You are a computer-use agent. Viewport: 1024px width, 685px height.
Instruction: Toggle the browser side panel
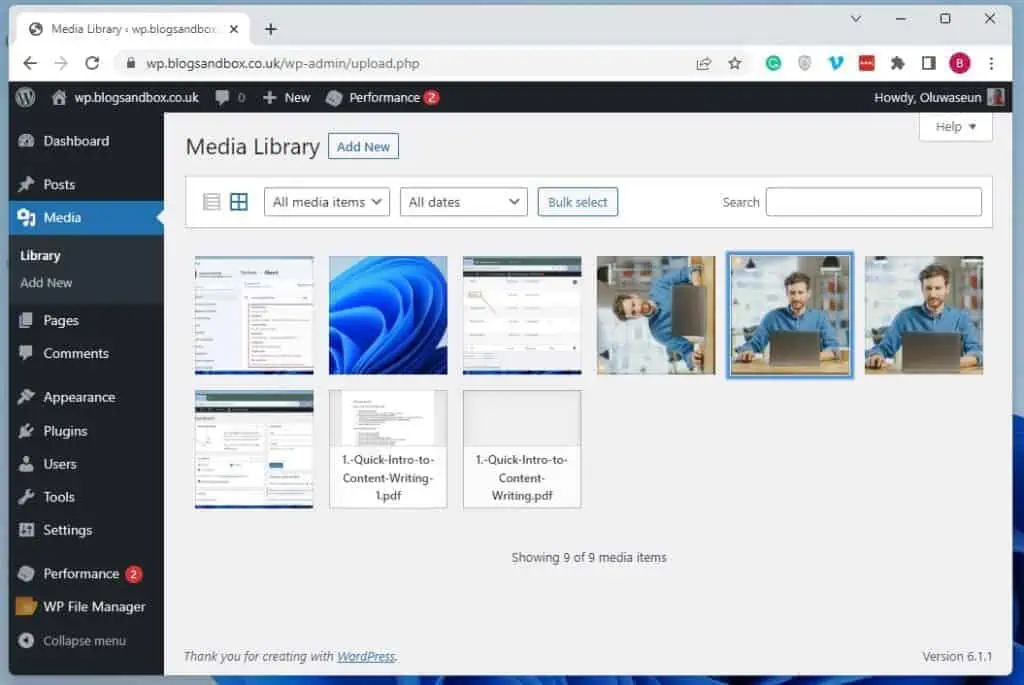[x=928, y=63]
